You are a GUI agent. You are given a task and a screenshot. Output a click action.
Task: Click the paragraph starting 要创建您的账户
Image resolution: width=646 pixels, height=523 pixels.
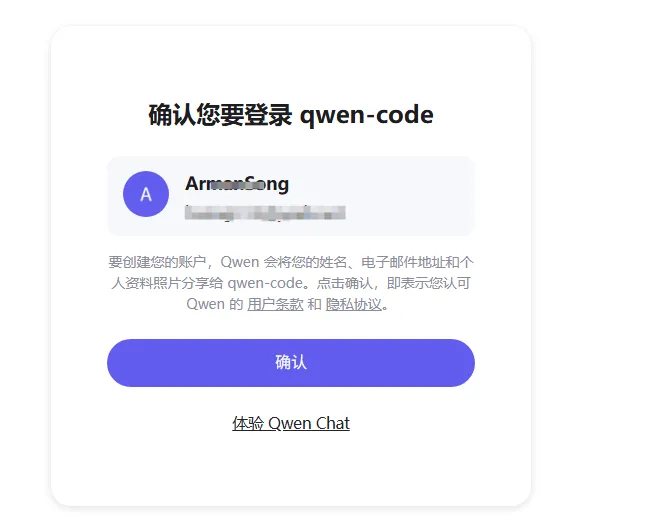tap(291, 283)
